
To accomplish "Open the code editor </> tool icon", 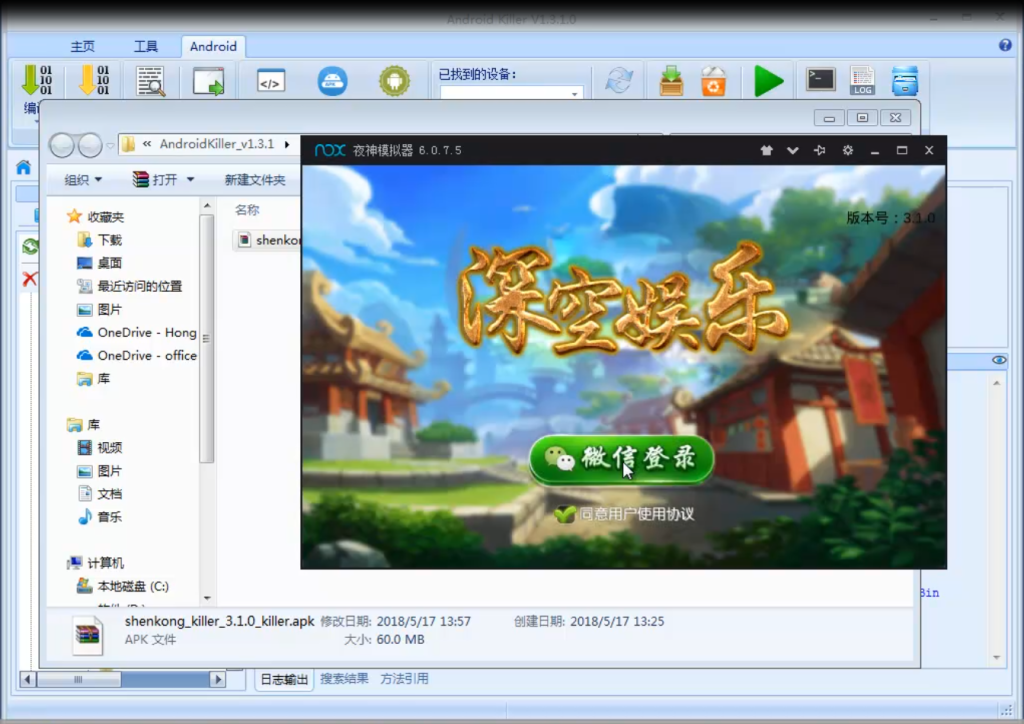I will (x=270, y=81).
